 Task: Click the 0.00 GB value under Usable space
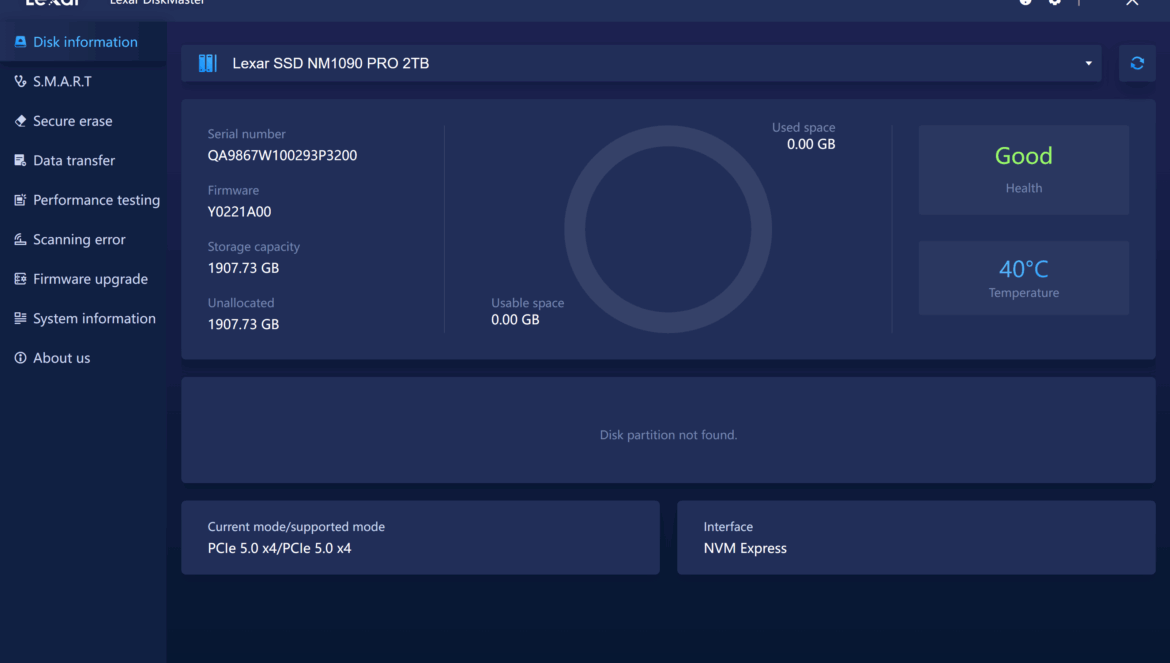515,320
